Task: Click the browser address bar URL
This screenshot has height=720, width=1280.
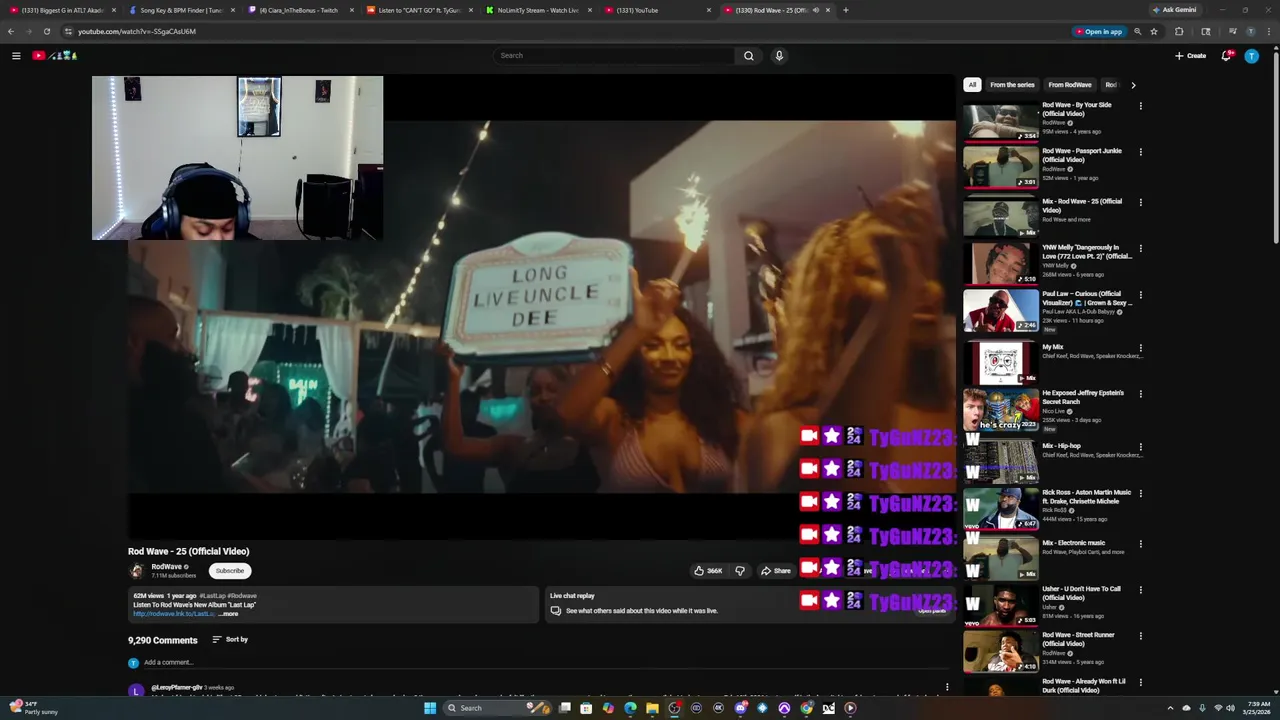Action: click(x=137, y=31)
